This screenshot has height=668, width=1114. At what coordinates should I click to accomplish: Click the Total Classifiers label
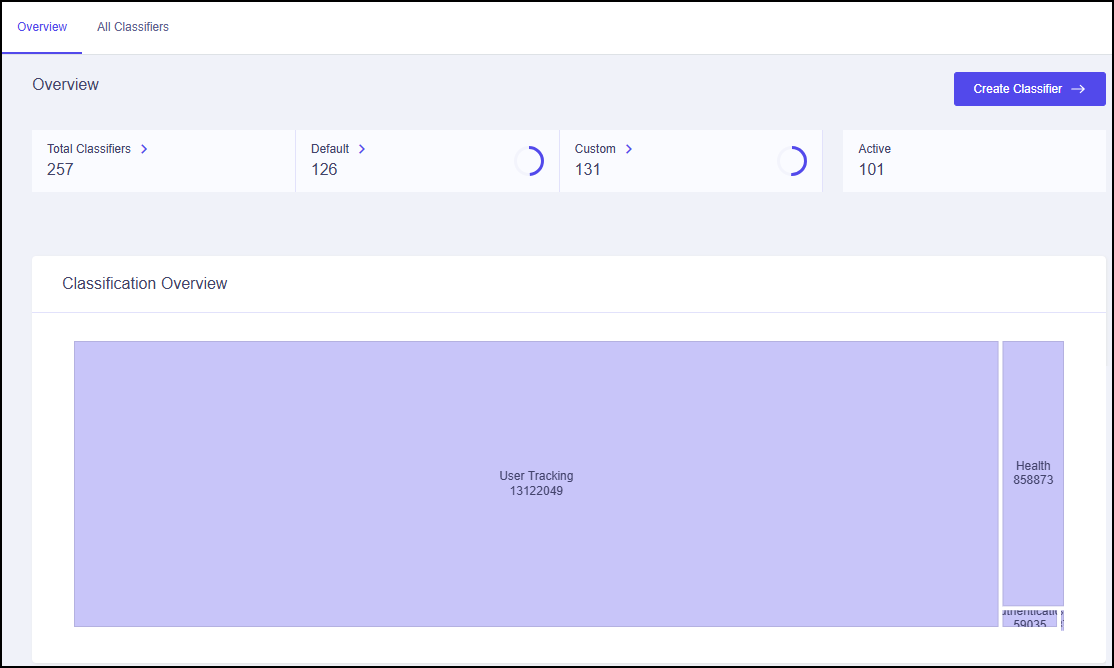tap(88, 148)
